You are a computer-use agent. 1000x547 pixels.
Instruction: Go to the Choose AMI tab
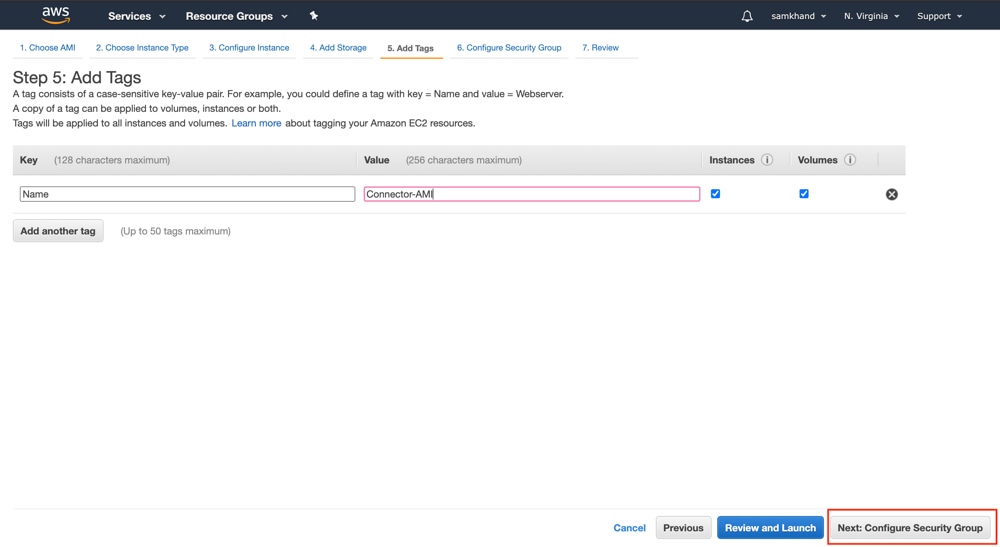(47, 48)
